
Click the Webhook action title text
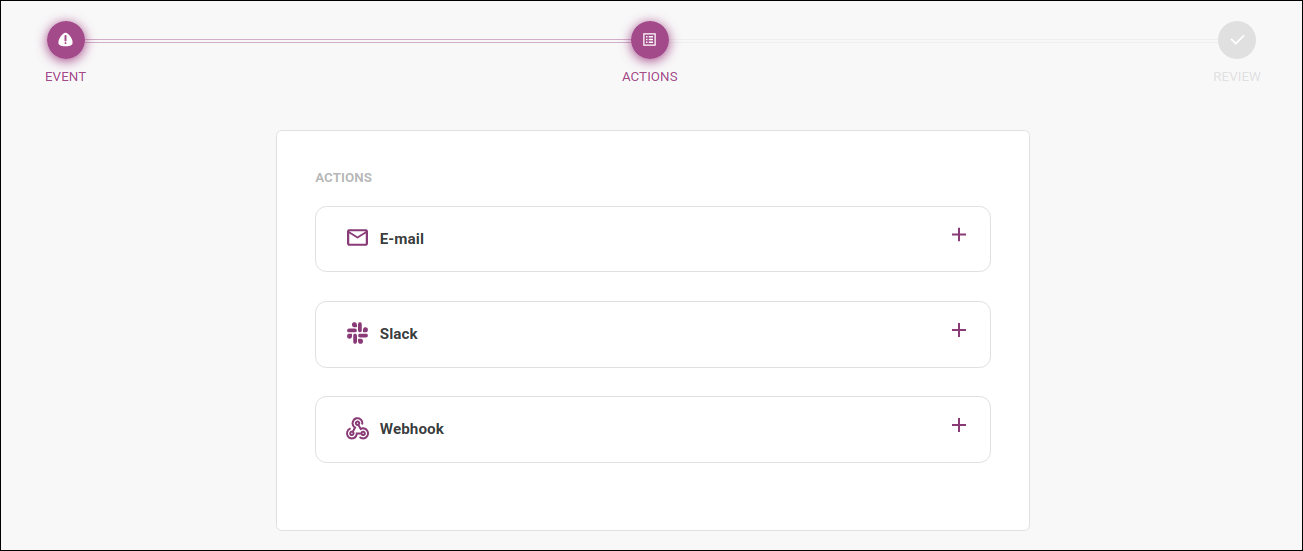pos(412,429)
